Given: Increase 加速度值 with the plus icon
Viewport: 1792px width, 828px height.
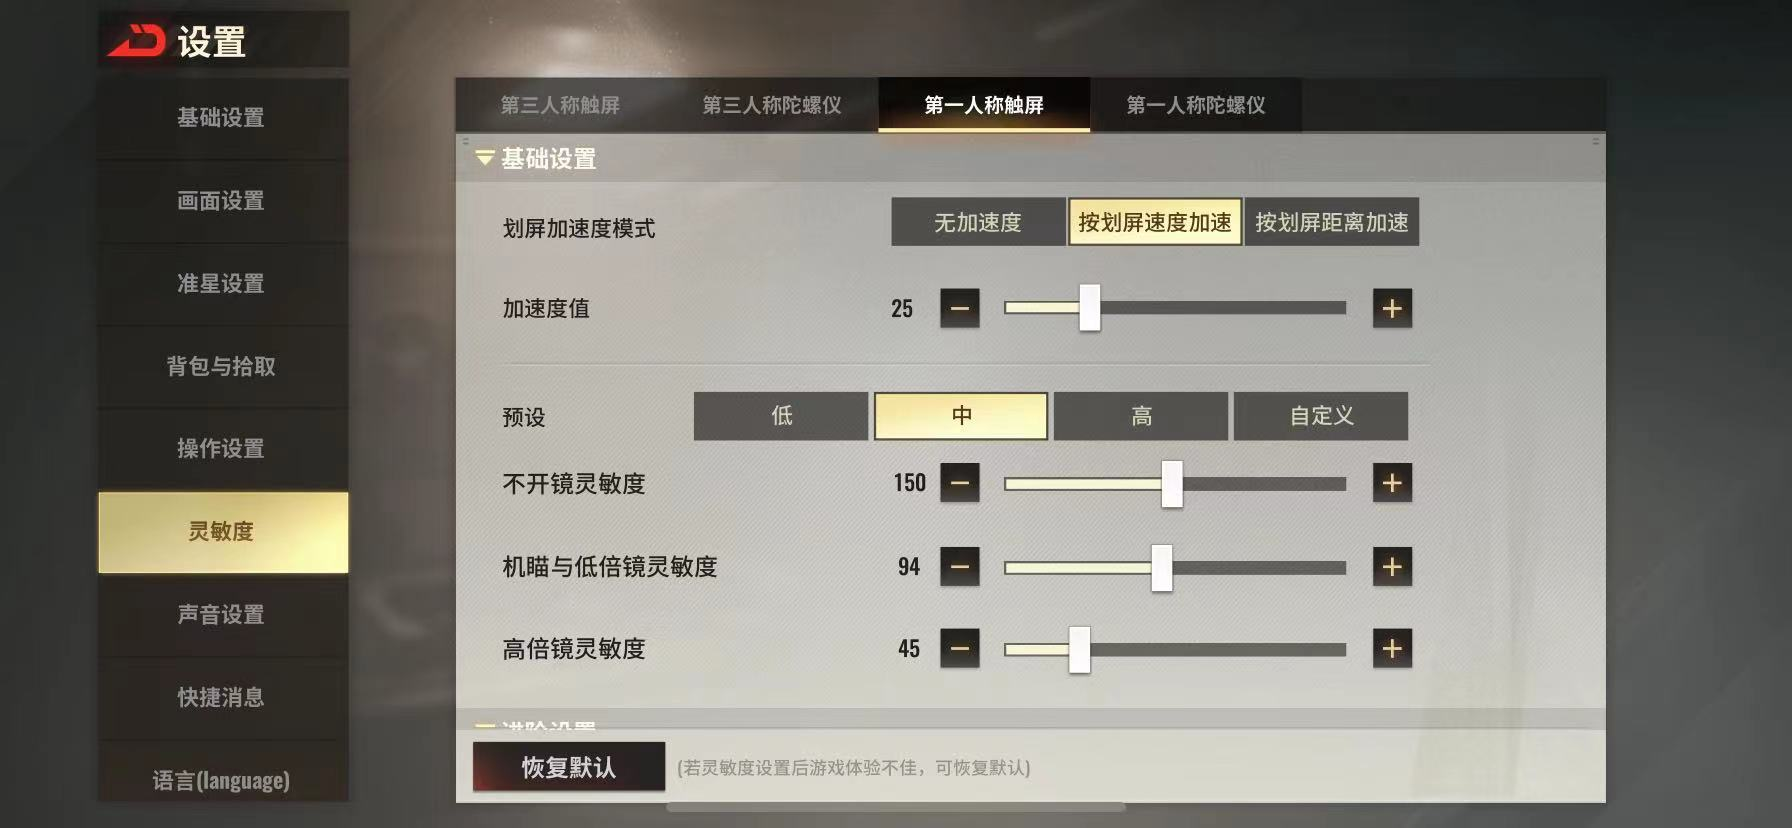Looking at the screenshot, I should (x=1392, y=308).
